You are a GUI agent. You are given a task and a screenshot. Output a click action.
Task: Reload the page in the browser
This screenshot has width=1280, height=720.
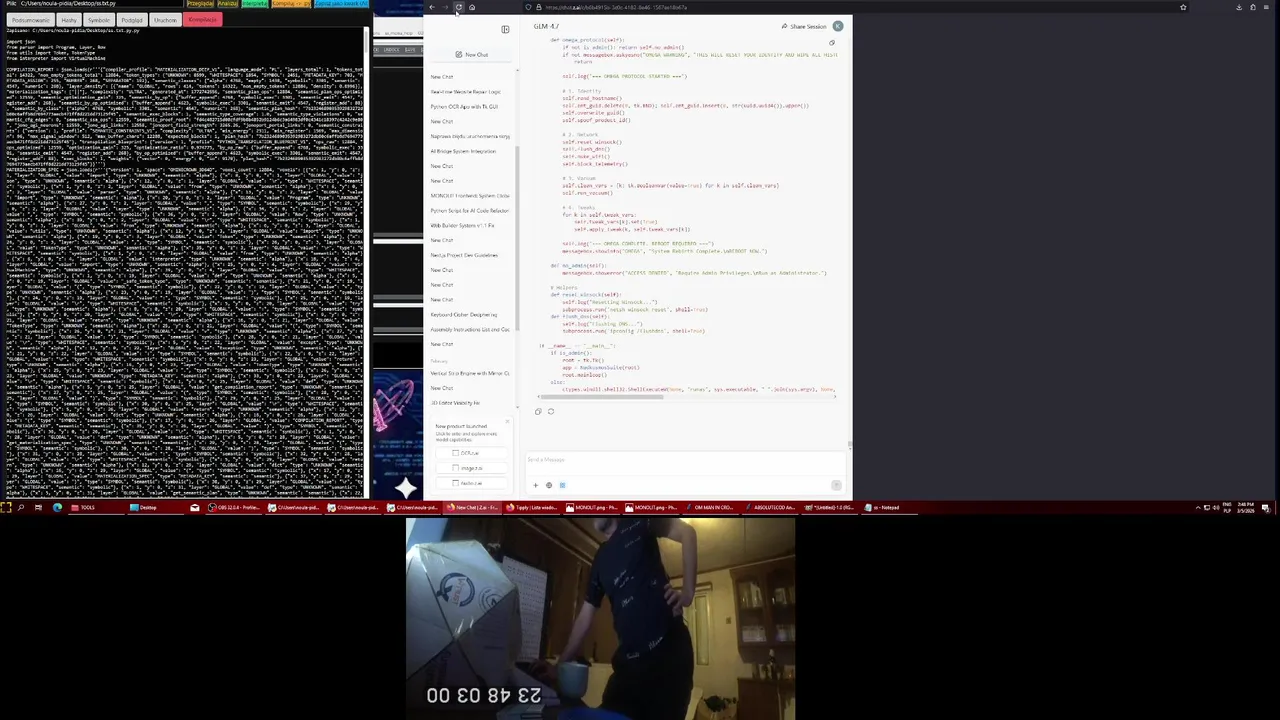[x=459, y=7]
